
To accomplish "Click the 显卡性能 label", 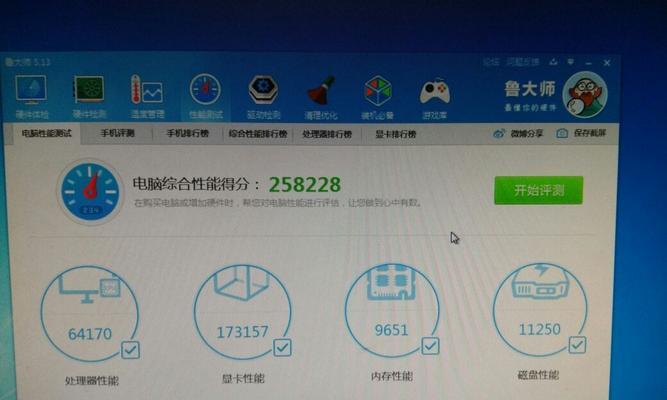I will coord(243,378).
